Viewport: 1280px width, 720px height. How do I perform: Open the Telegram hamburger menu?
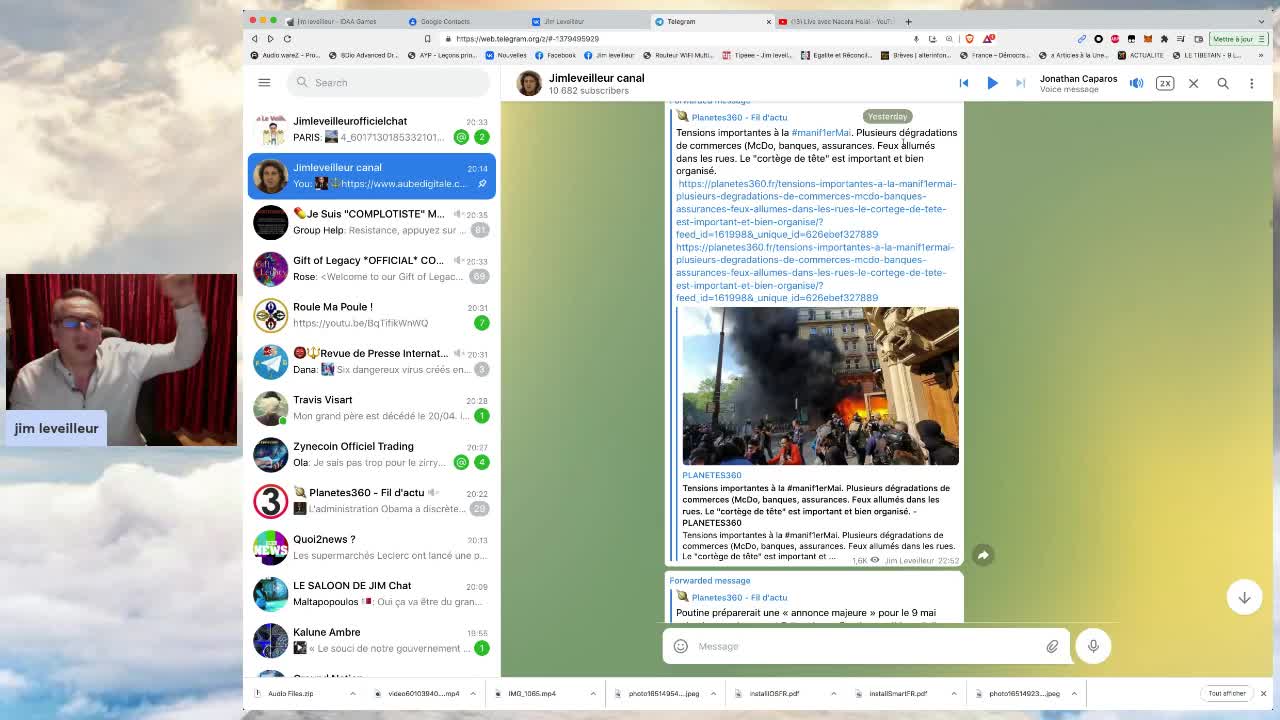tap(264, 82)
